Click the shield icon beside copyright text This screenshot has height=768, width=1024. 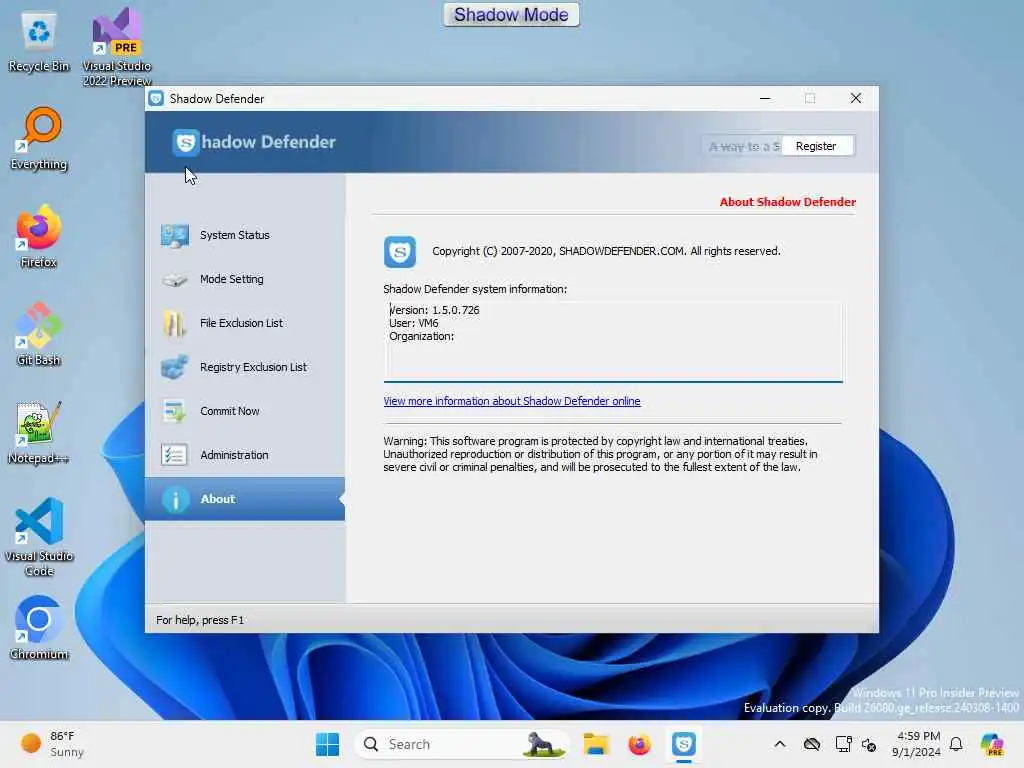400,252
